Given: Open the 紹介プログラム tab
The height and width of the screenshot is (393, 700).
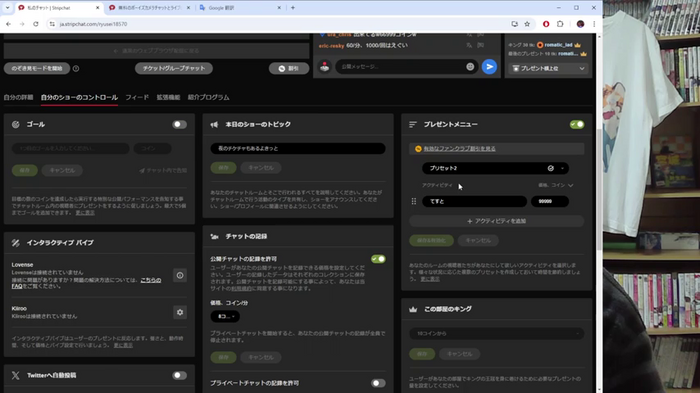Looking at the screenshot, I should tap(208, 97).
